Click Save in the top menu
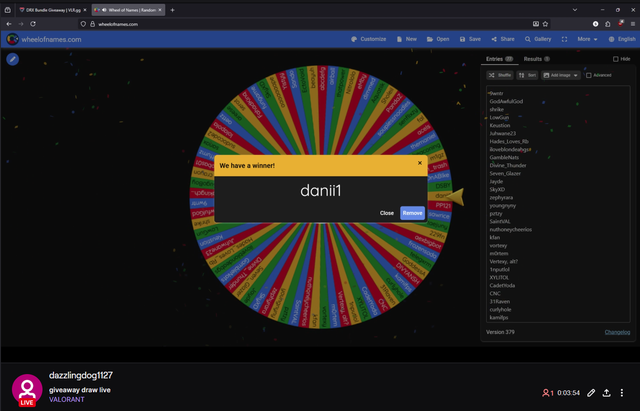 pos(470,39)
